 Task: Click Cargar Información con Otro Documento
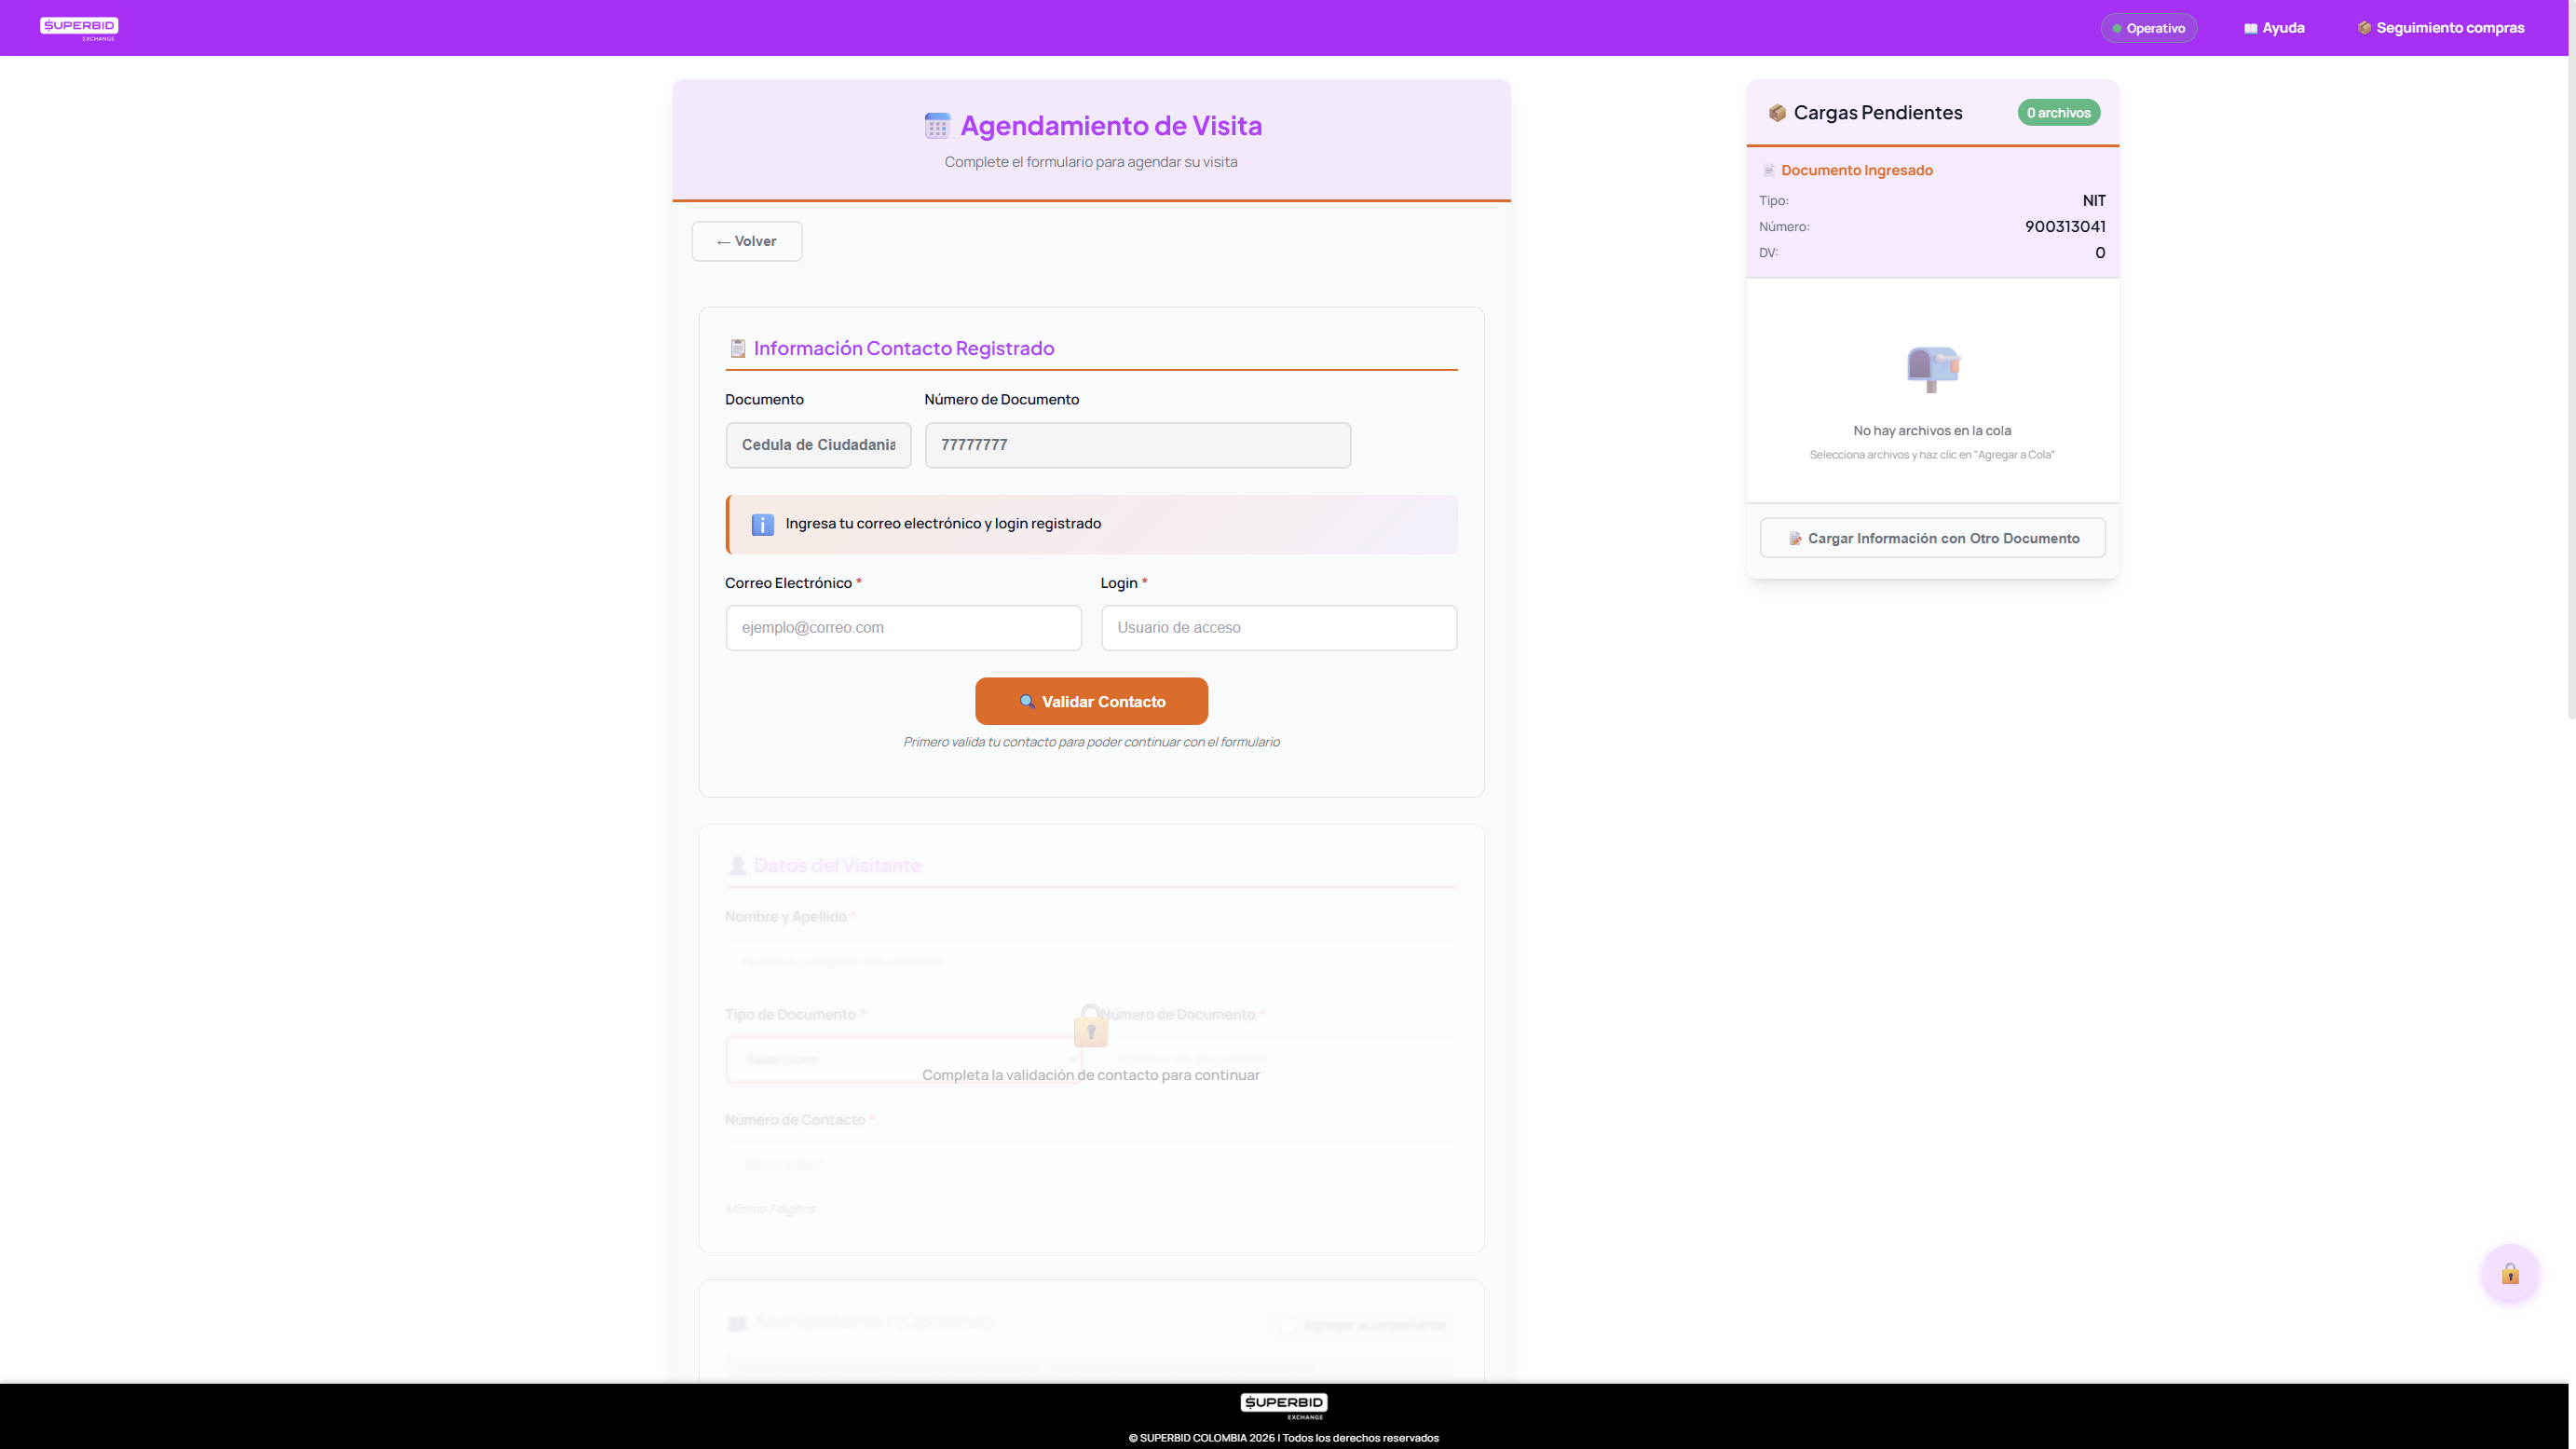click(x=1932, y=538)
